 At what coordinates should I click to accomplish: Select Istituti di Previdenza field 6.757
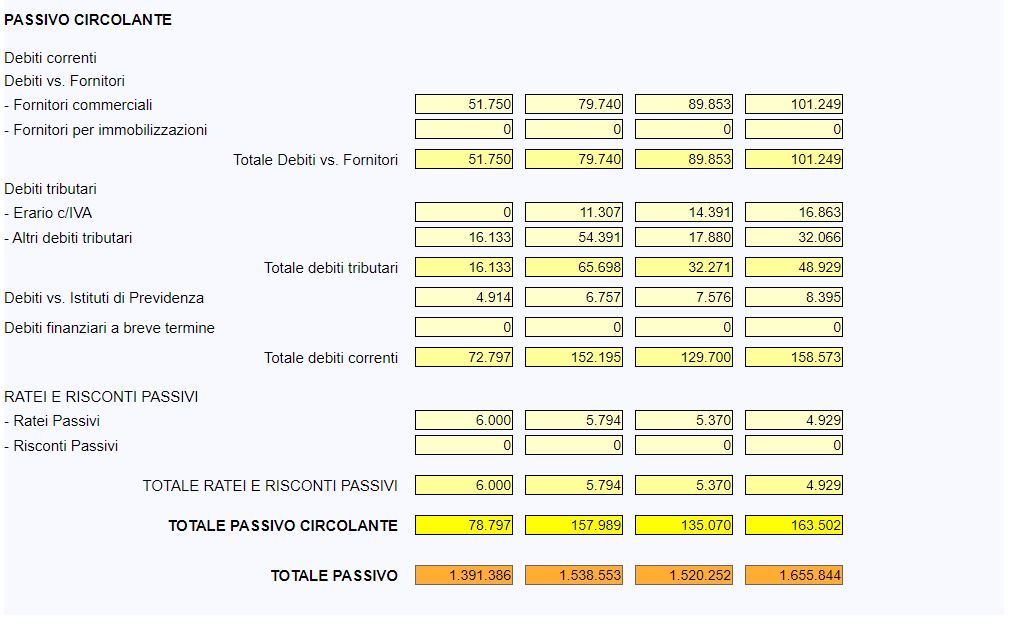click(574, 297)
